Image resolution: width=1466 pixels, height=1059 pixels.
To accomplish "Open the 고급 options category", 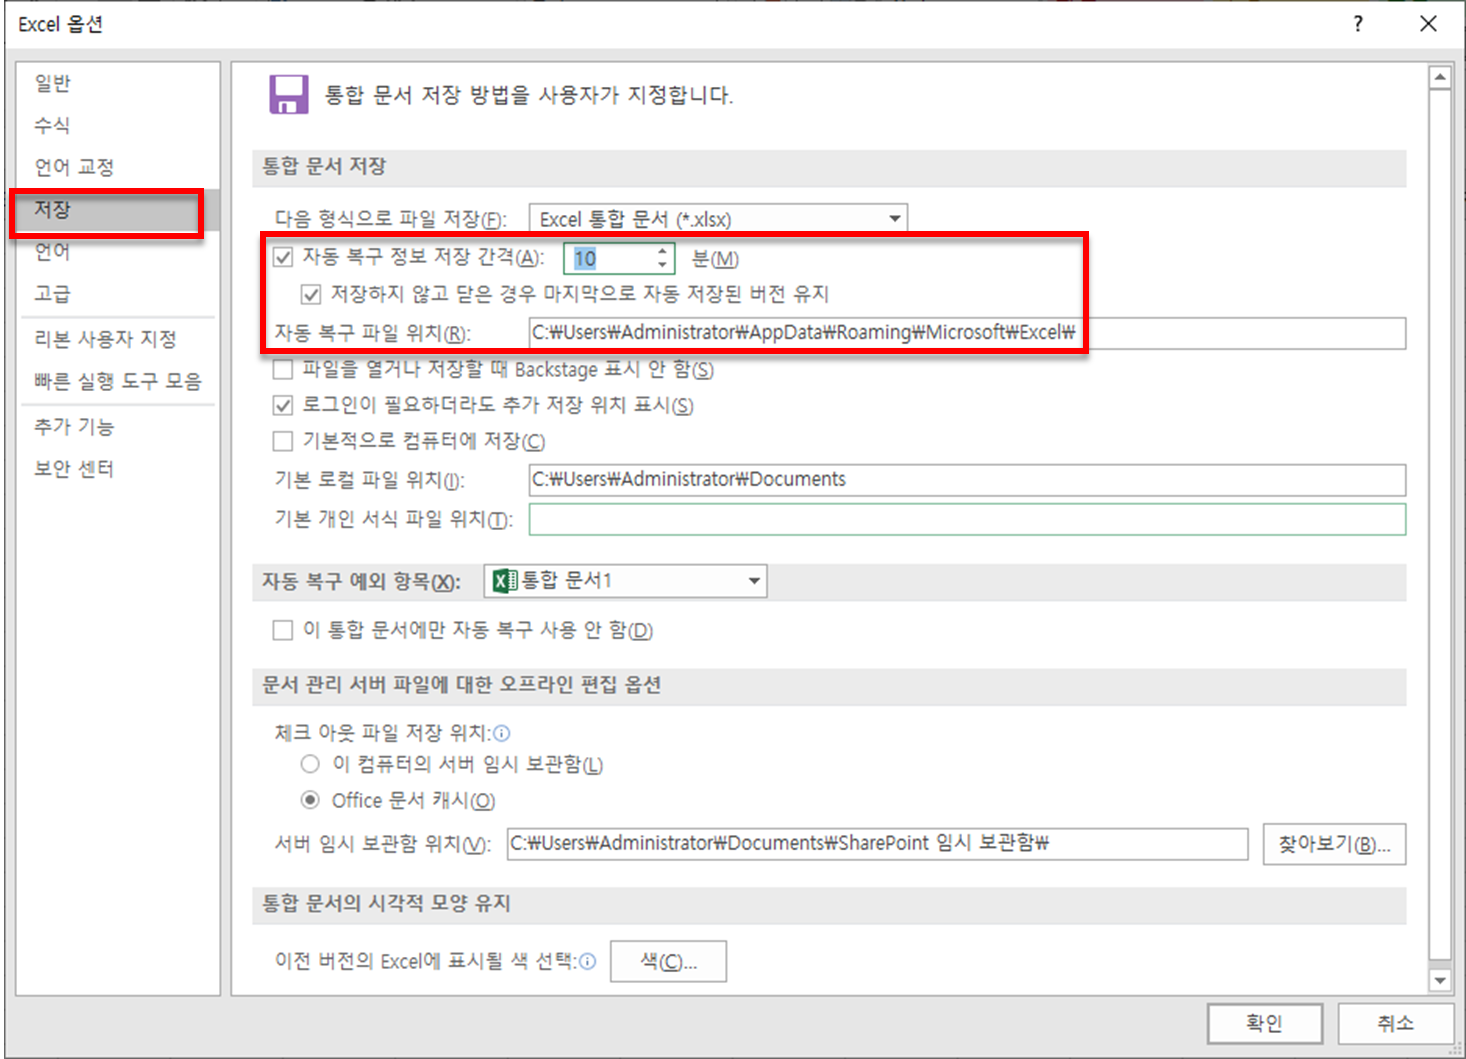I will (x=118, y=294).
